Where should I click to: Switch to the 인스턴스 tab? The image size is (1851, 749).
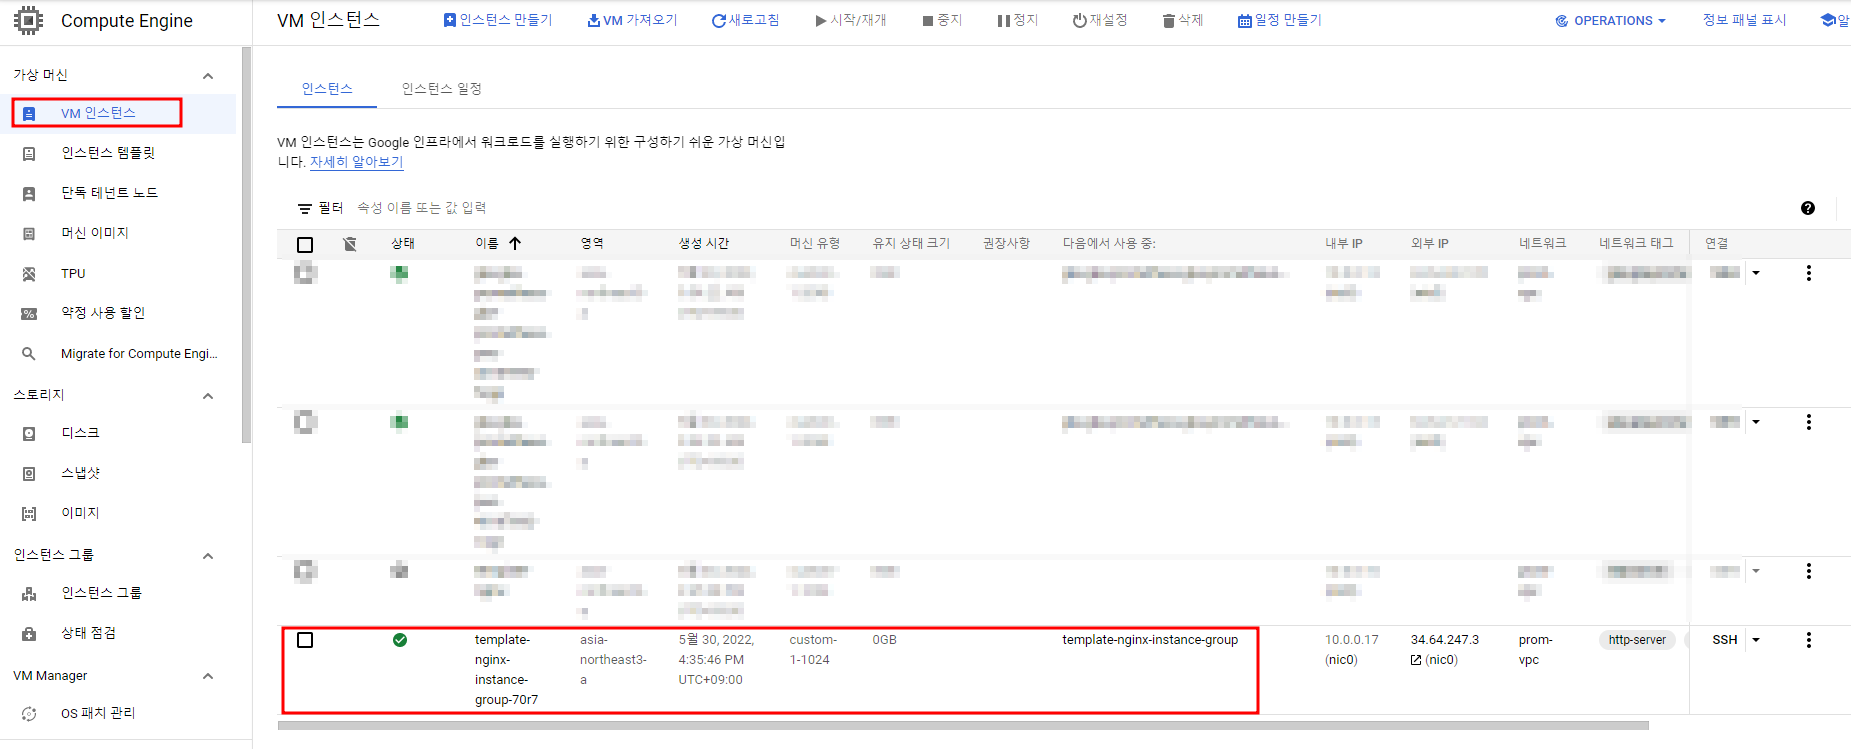(x=327, y=88)
